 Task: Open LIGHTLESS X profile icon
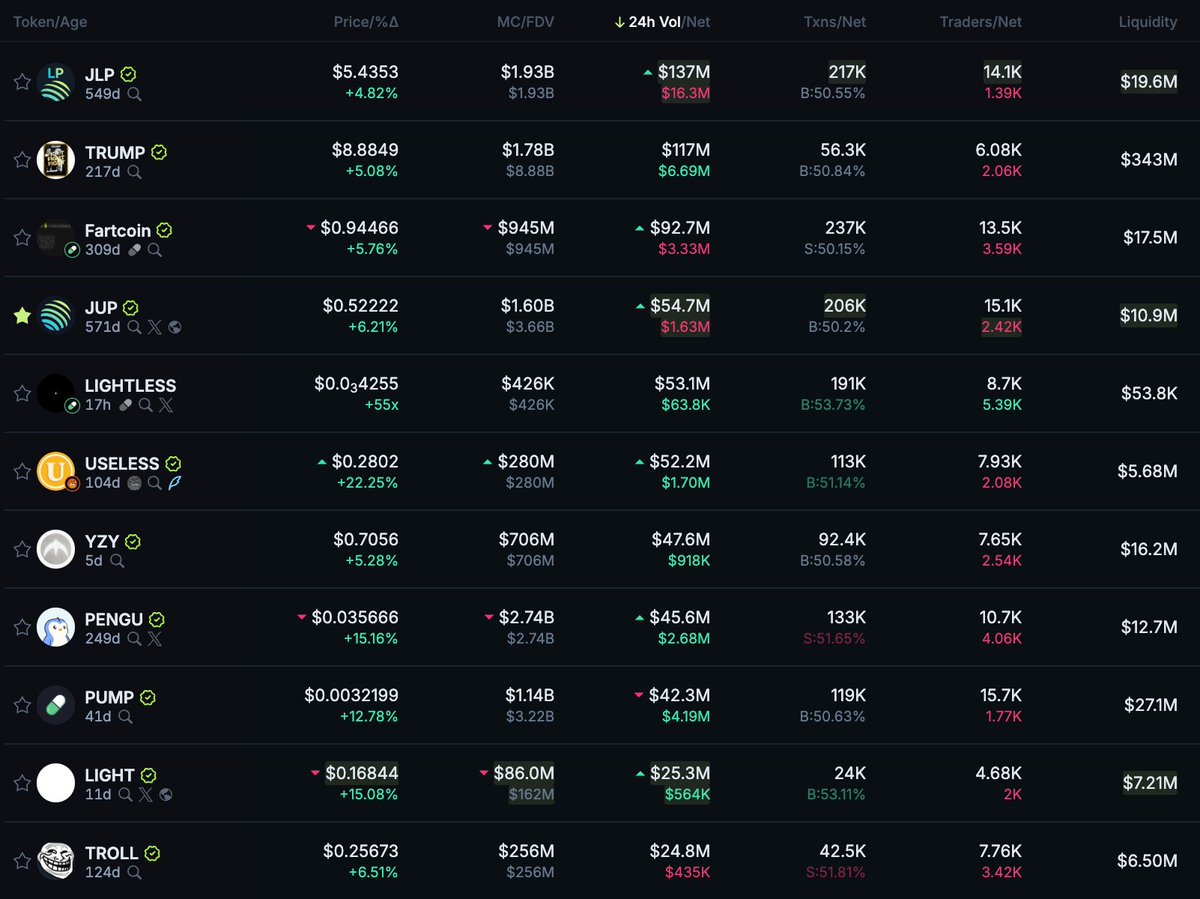[166, 406]
